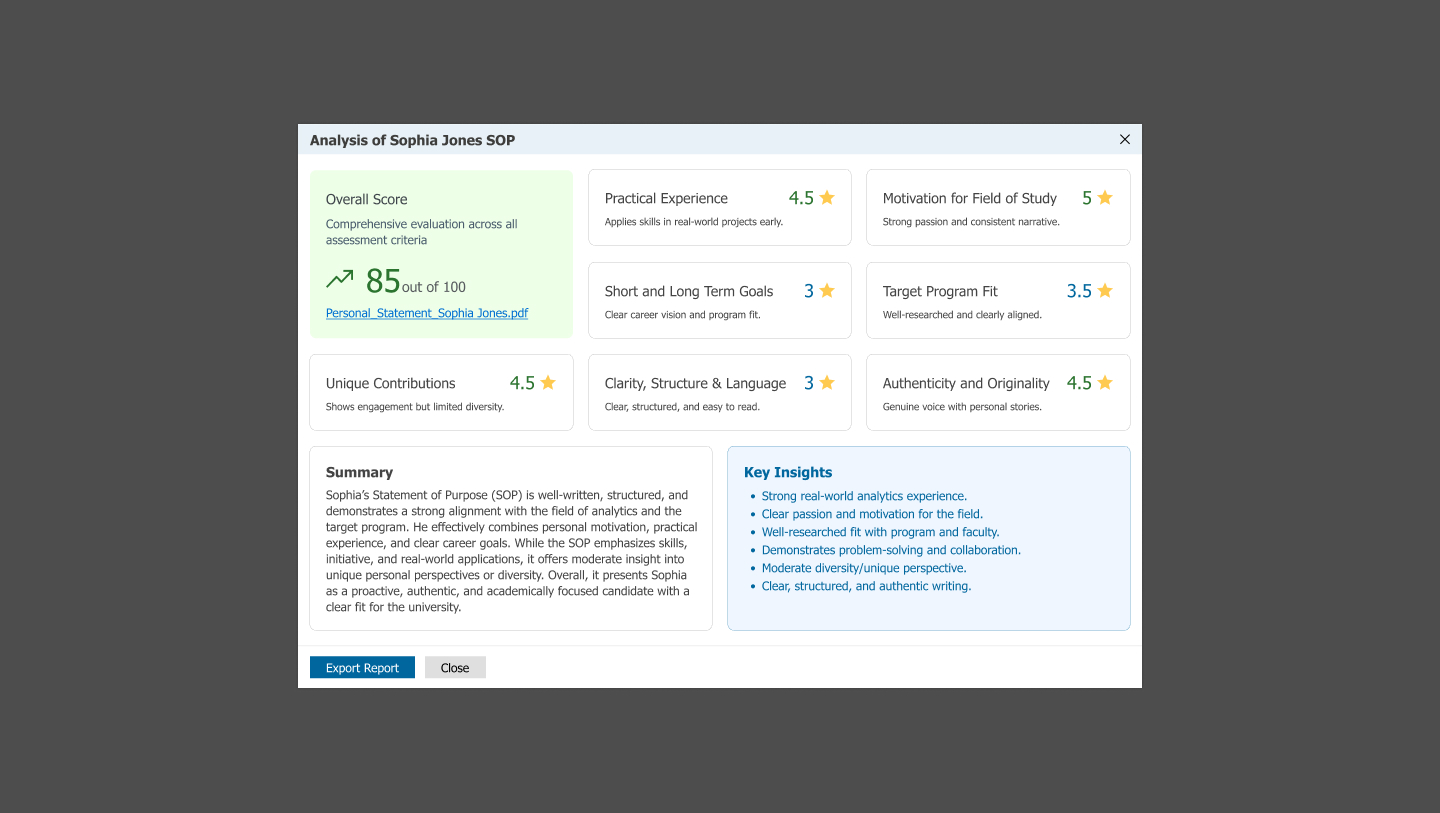Click the Summary heading
This screenshot has height=813, width=1440.
click(359, 472)
